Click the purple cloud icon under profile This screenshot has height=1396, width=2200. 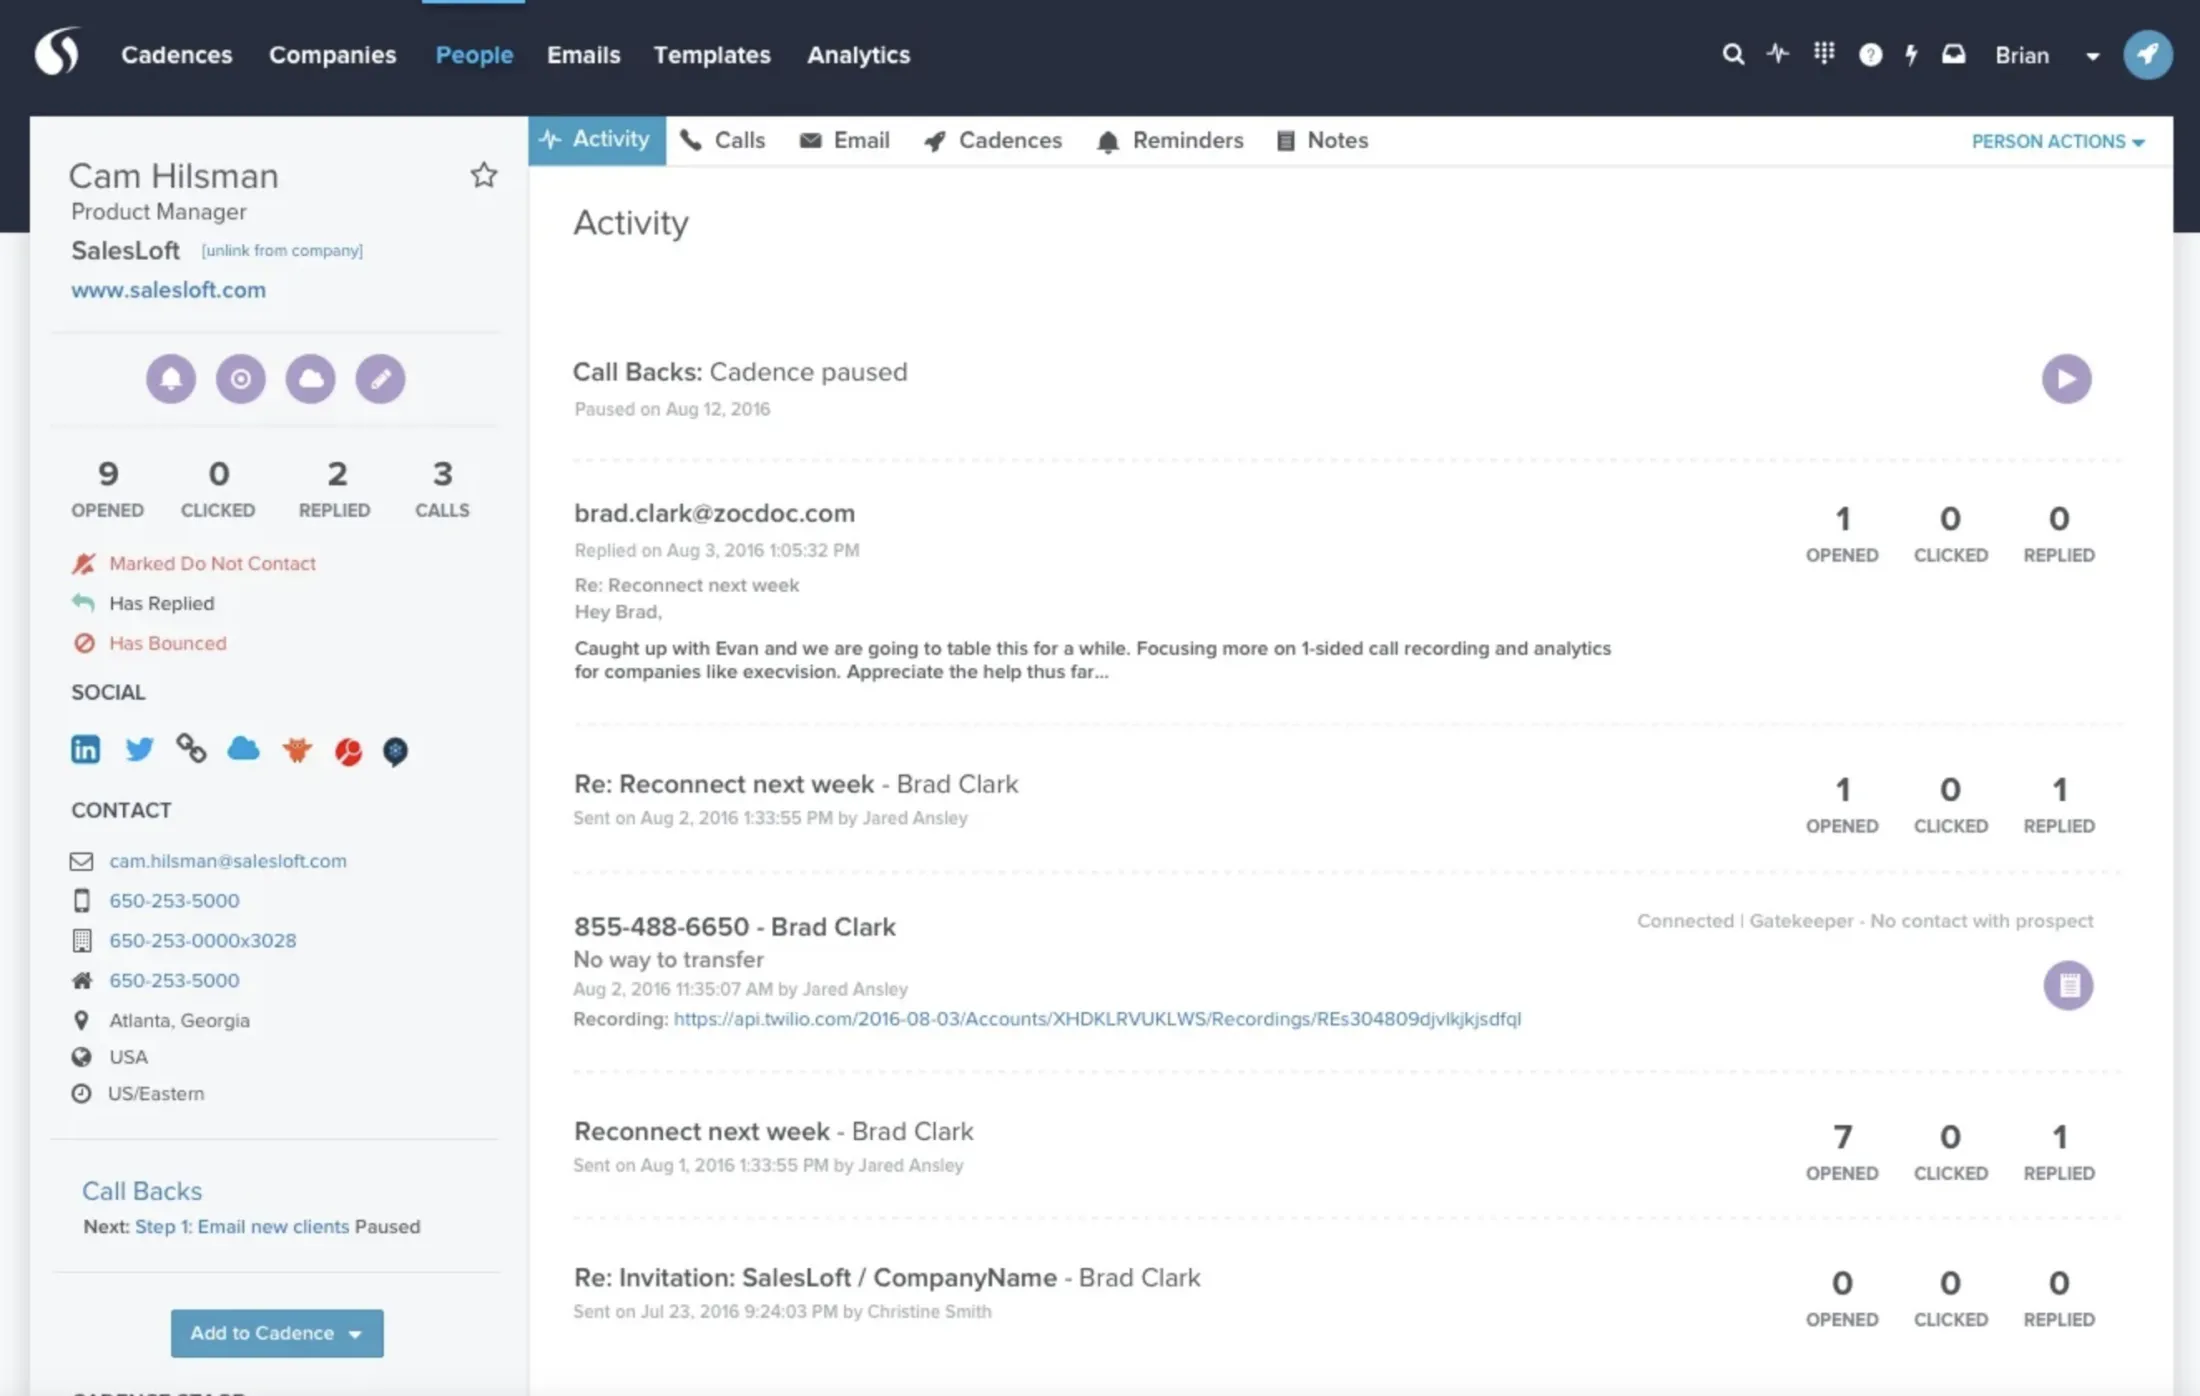click(310, 379)
